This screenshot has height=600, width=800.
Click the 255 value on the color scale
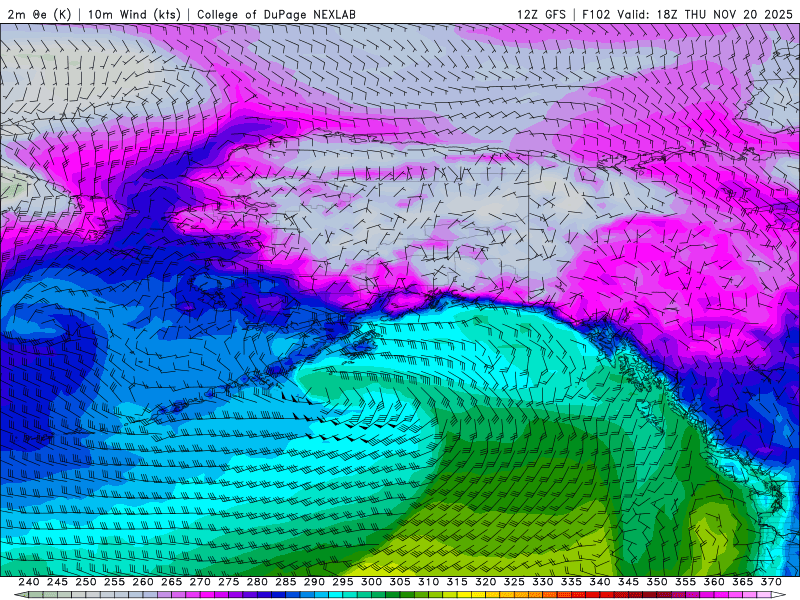pos(115,582)
